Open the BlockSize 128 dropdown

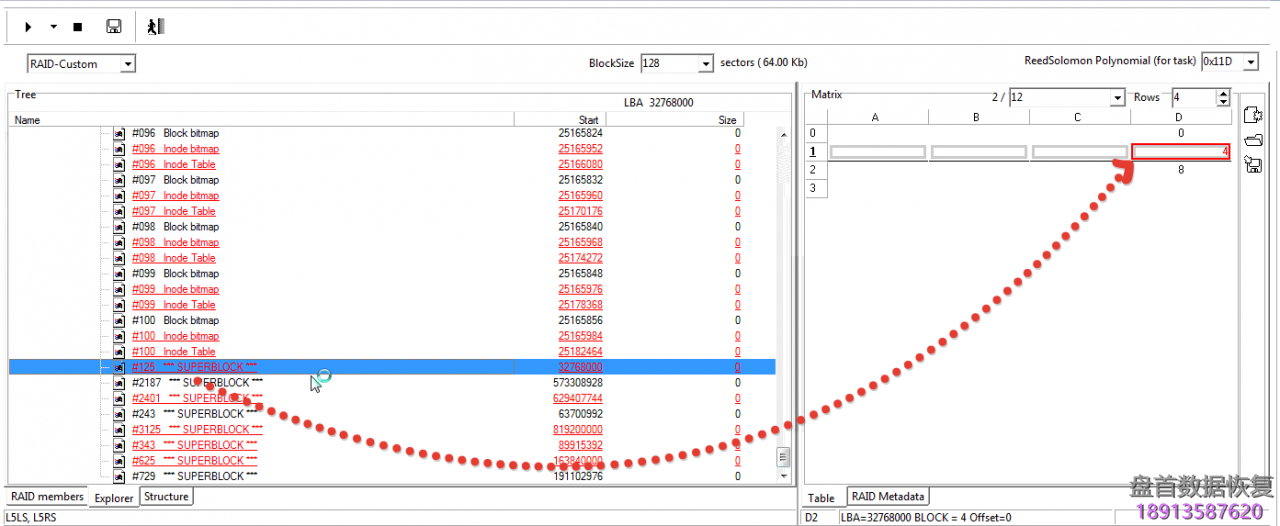click(x=706, y=63)
